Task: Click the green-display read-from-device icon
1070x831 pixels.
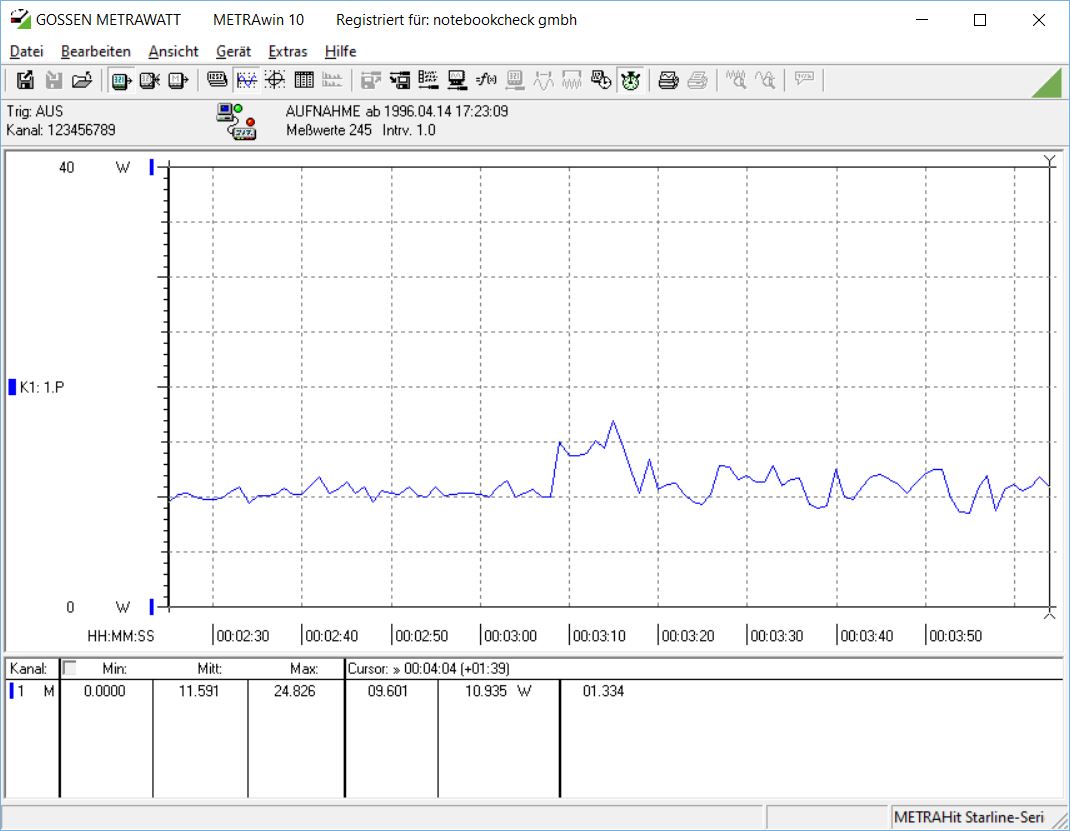Action: coord(121,81)
